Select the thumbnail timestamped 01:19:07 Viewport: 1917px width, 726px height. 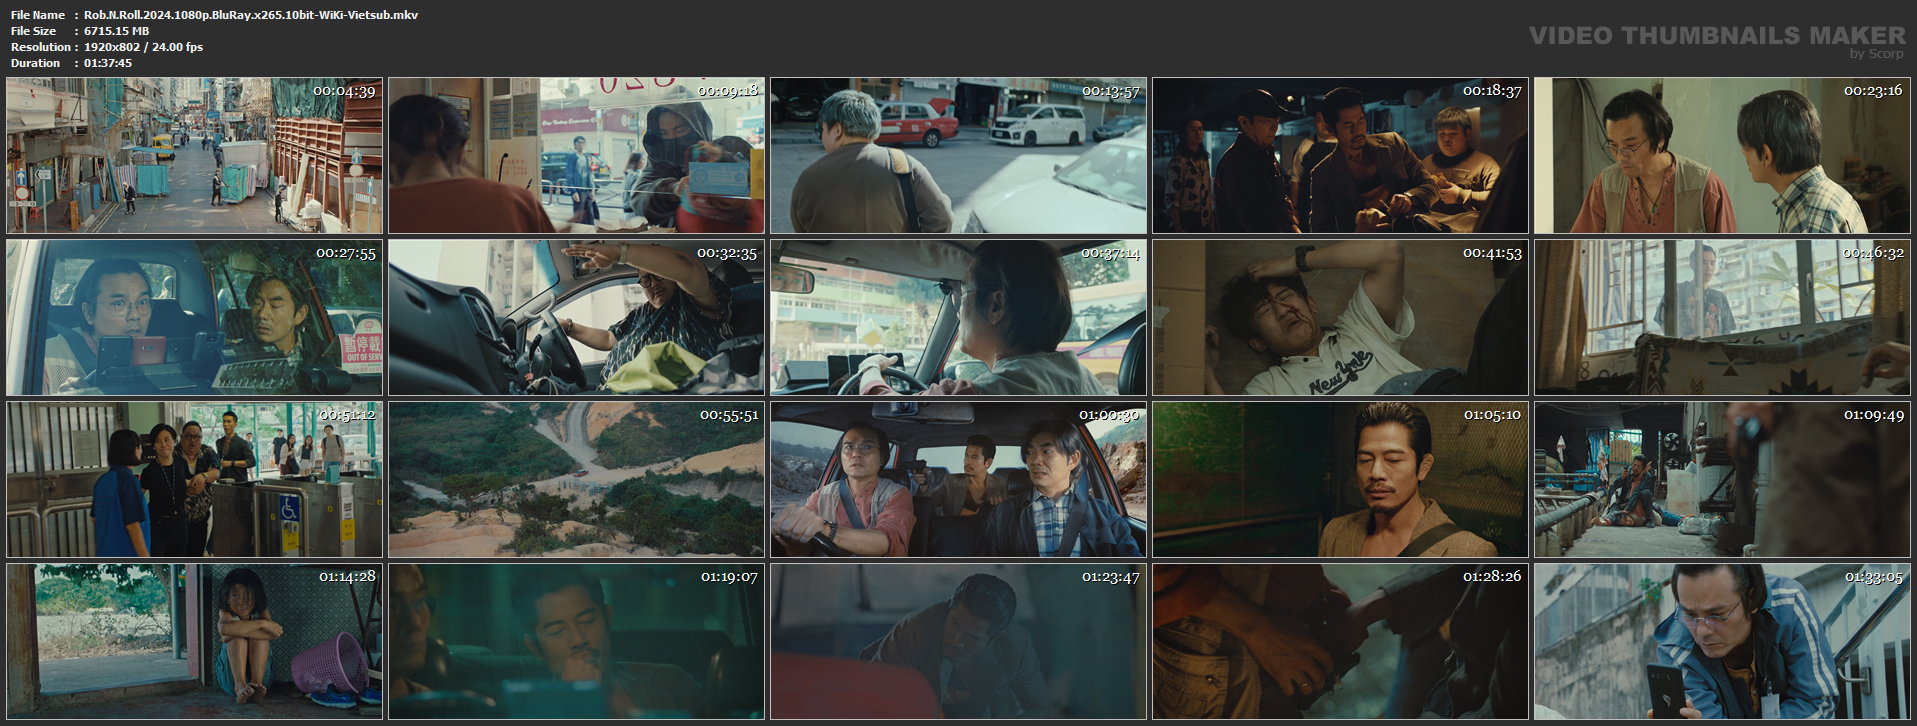[x=577, y=642]
